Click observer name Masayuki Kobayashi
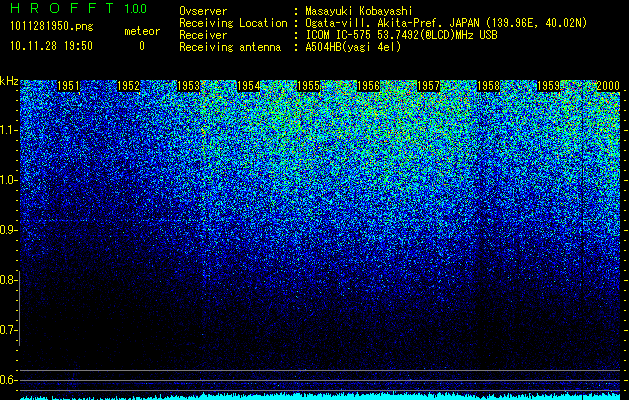The width and height of the screenshot is (629, 400). 359,11
